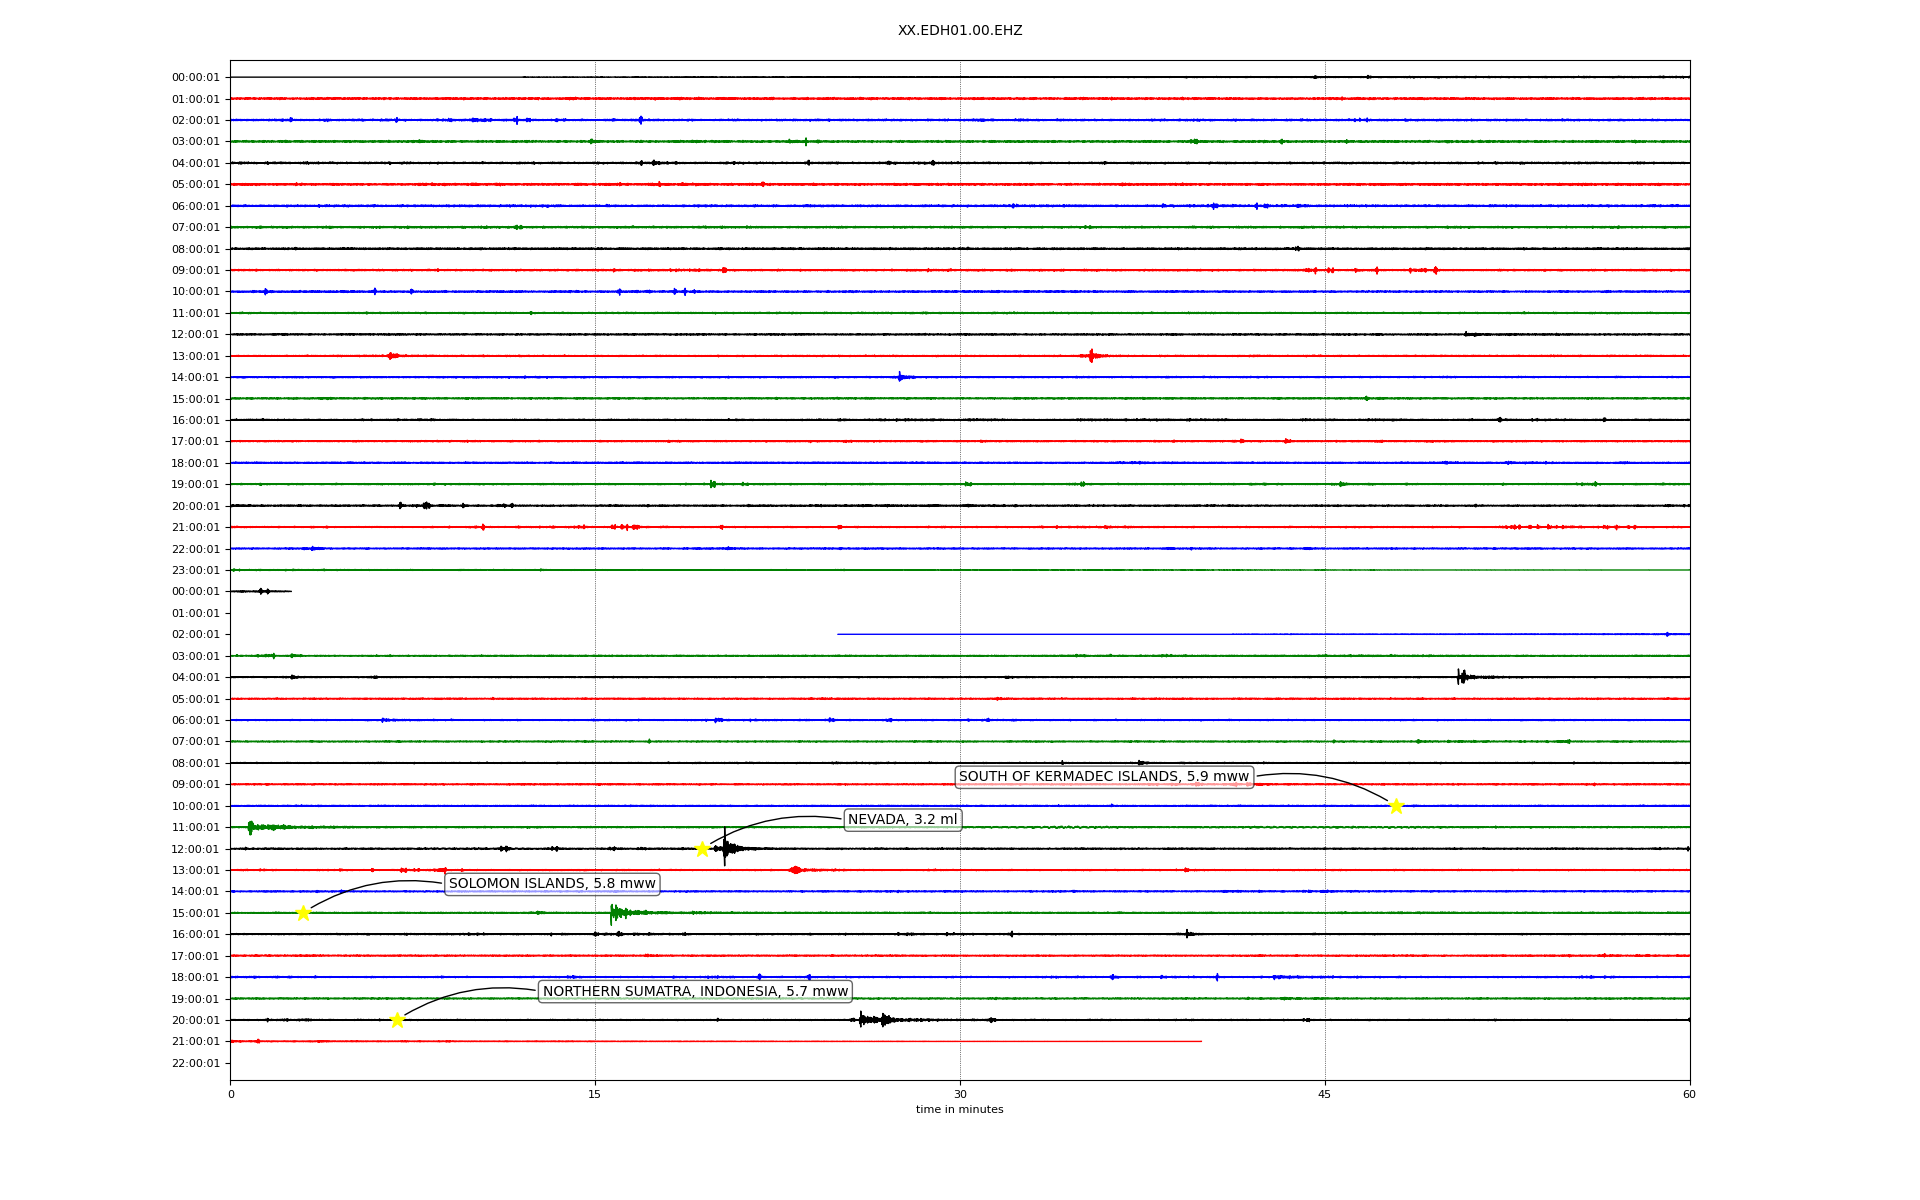Click the yellow star for Northern Sumatra event
The height and width of the screenshot is (1200, 1920).
point(397,1020)
